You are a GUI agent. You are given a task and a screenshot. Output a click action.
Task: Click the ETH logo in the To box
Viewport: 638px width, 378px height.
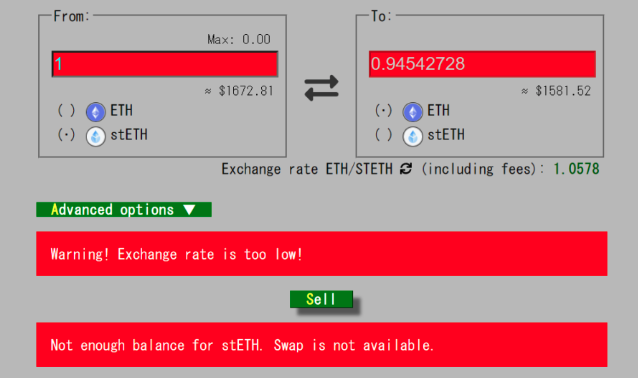(x=413, y=112)
